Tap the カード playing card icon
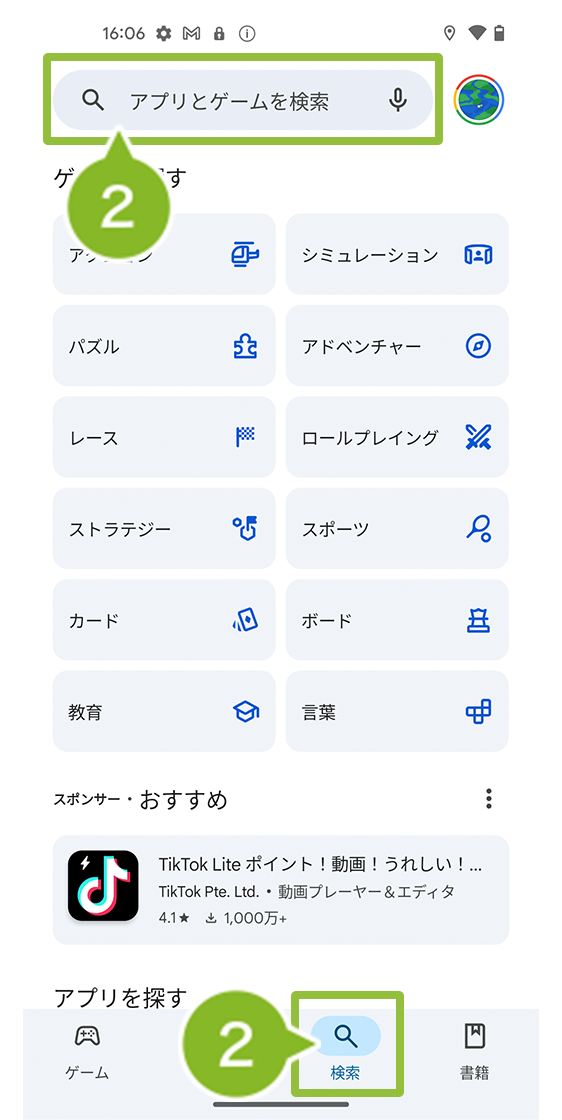The width and height of the screenshot is (562, 1120). 246,620
